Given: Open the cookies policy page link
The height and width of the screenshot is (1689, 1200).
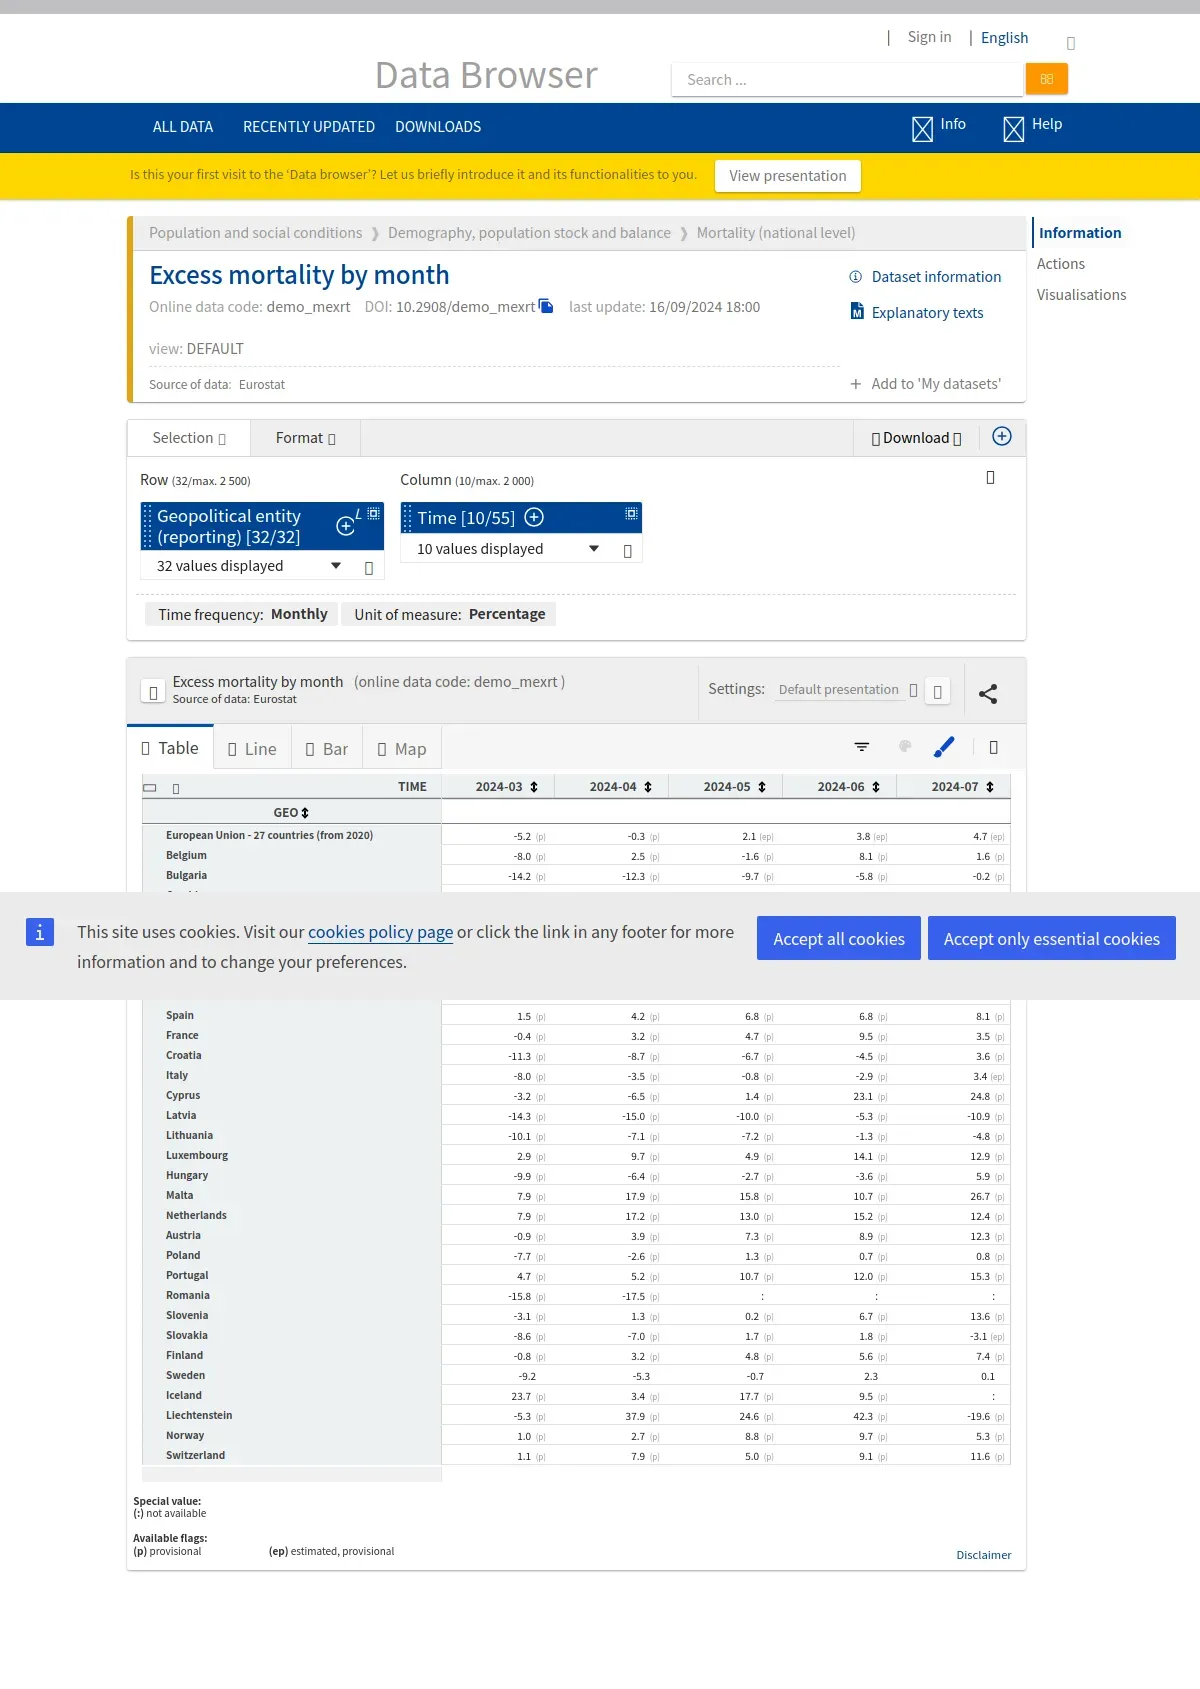Looking at the screenshot, I should pyautogui.click(x=381, y=932).
